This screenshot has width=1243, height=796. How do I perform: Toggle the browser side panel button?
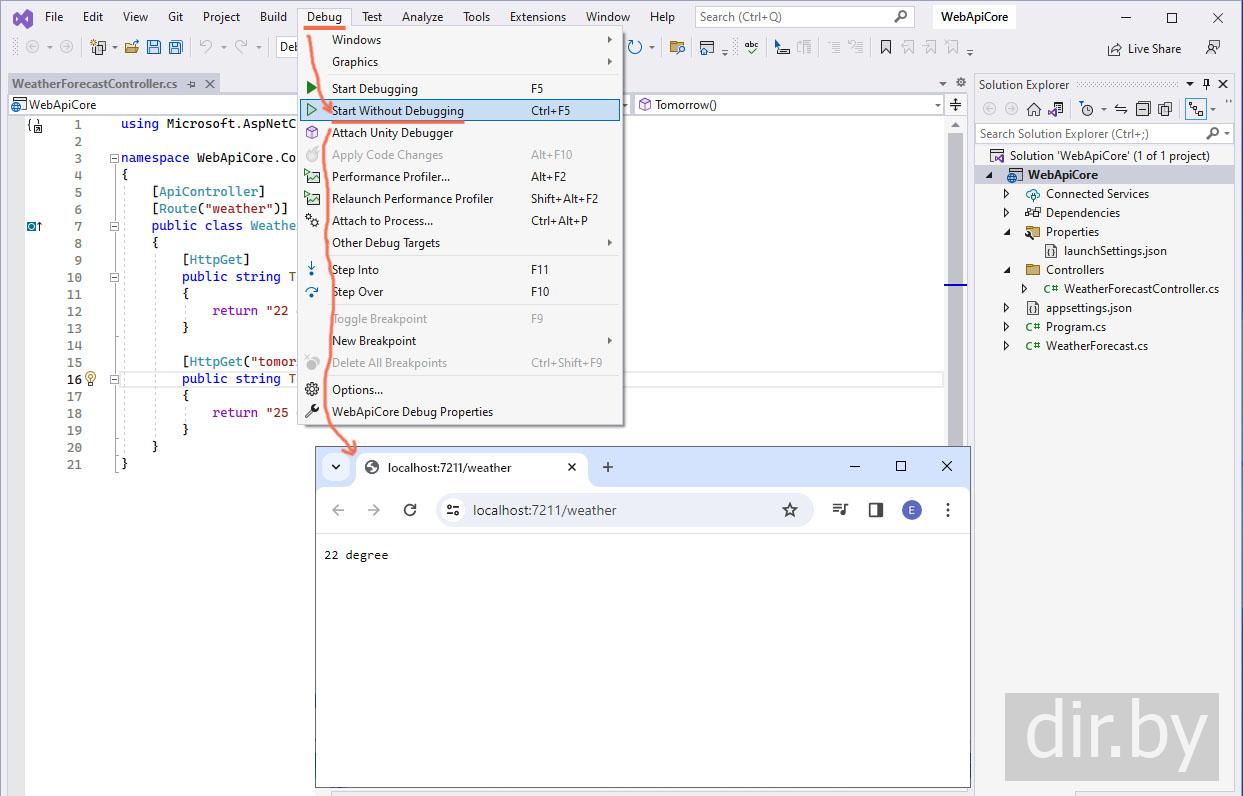click(x=876, y=510)
